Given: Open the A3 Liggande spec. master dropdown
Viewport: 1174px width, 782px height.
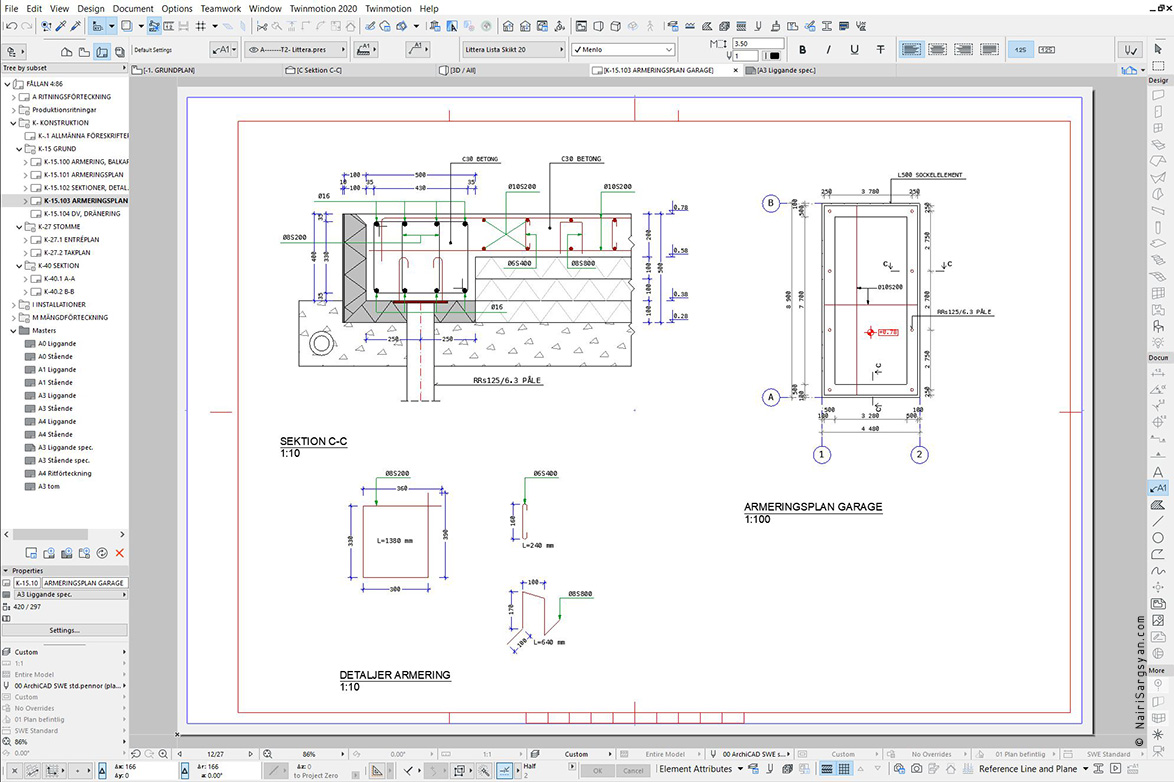Looking at the screenshot, I should [70, 594].
